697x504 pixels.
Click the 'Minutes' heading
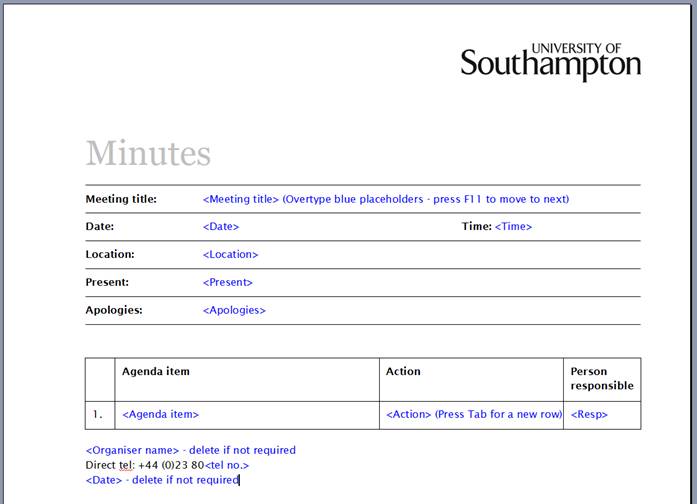pyautogui.click(x=148, y=153)
